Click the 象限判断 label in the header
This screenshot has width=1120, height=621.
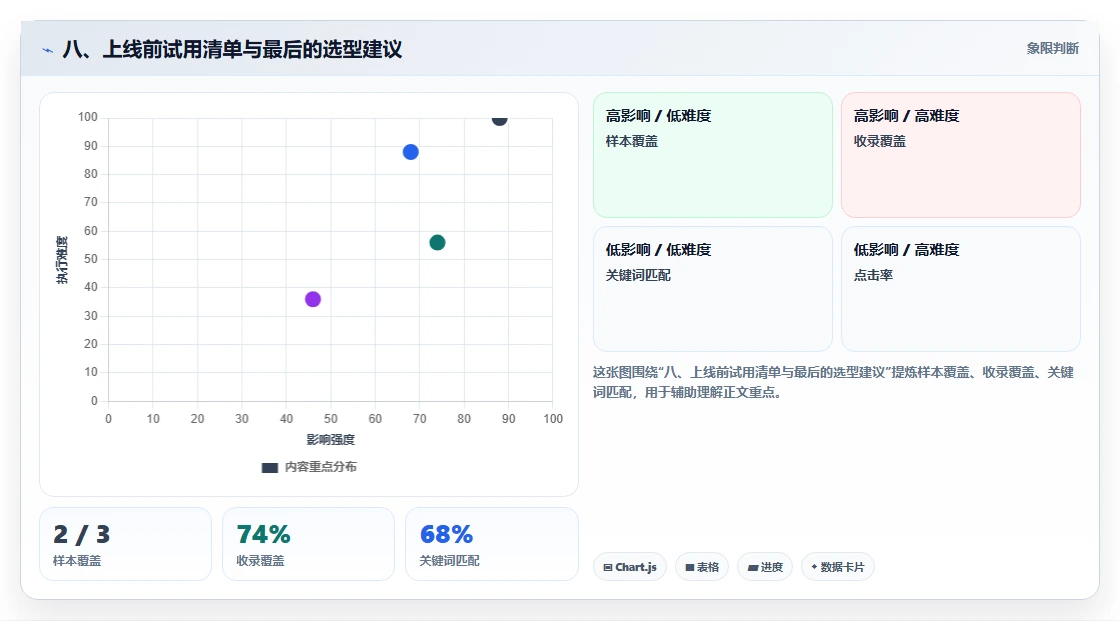pyautogui.click(x=1052, y=49)
